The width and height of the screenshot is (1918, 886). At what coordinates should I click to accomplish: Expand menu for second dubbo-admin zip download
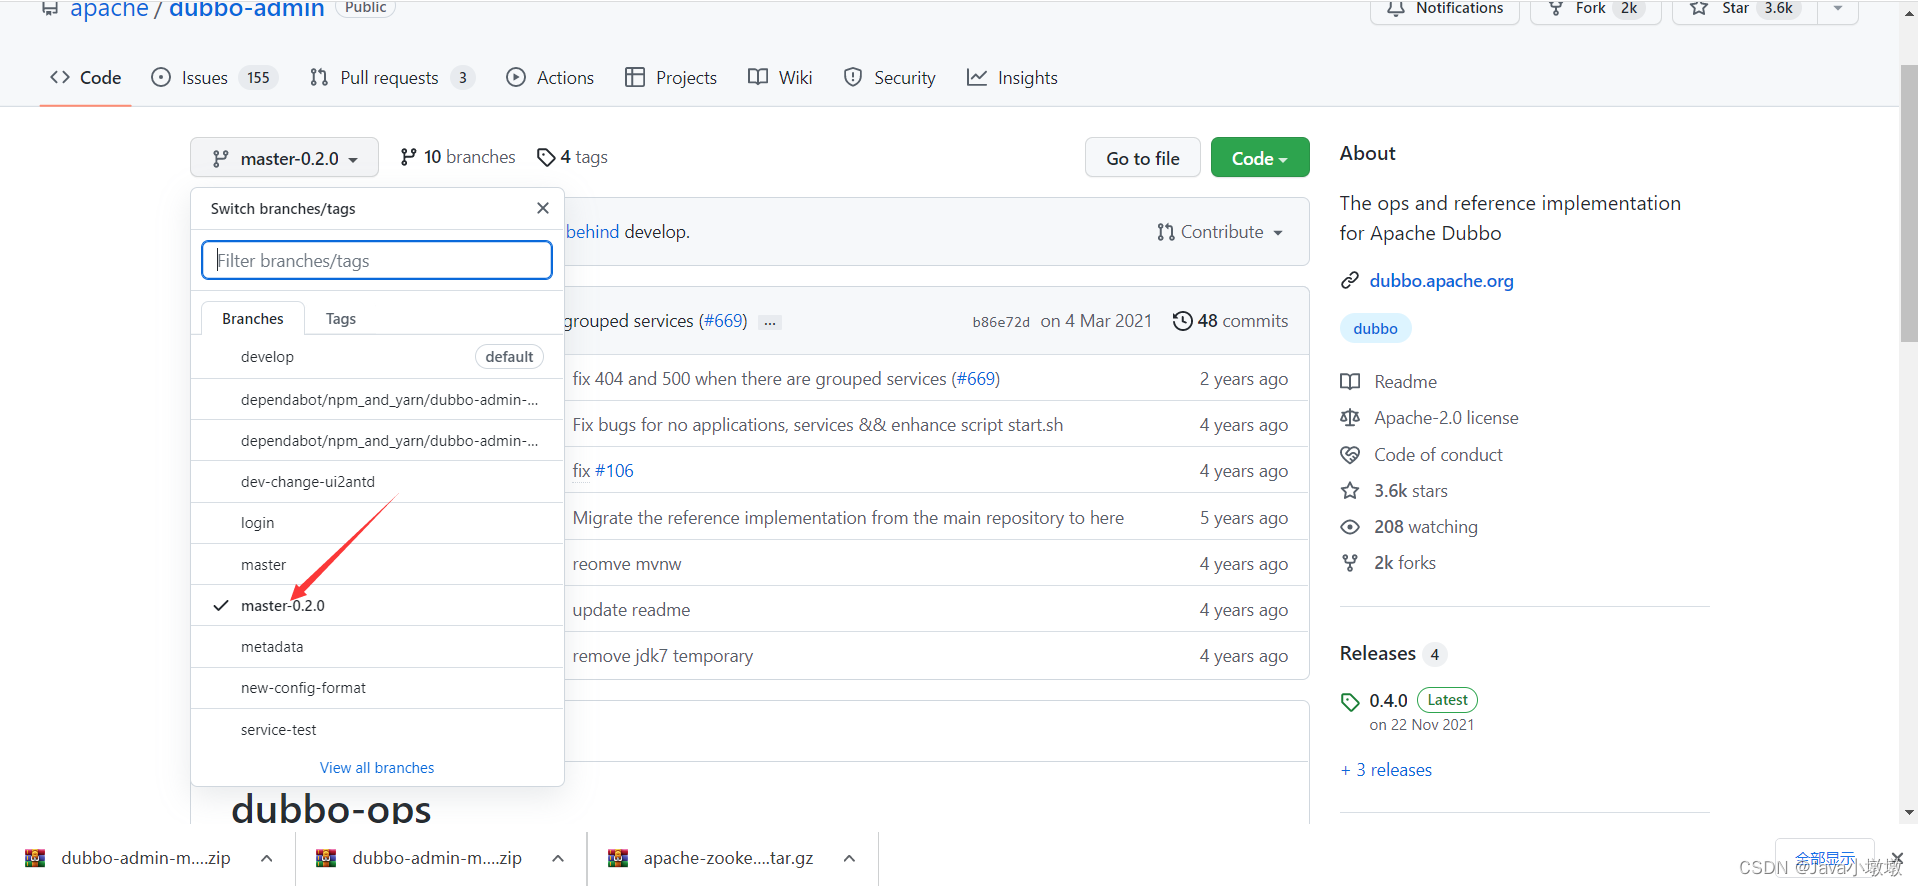tap(558, 859)
